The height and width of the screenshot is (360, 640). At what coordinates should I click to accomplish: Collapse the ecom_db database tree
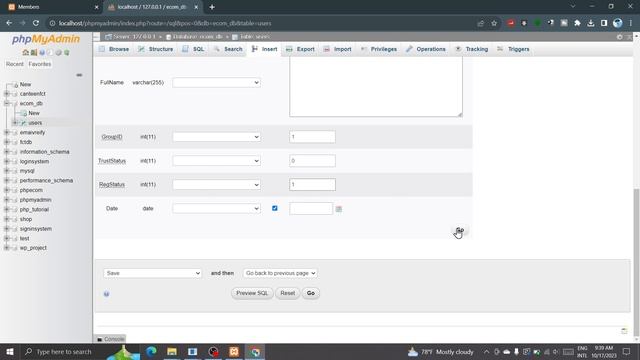[7, 103]
